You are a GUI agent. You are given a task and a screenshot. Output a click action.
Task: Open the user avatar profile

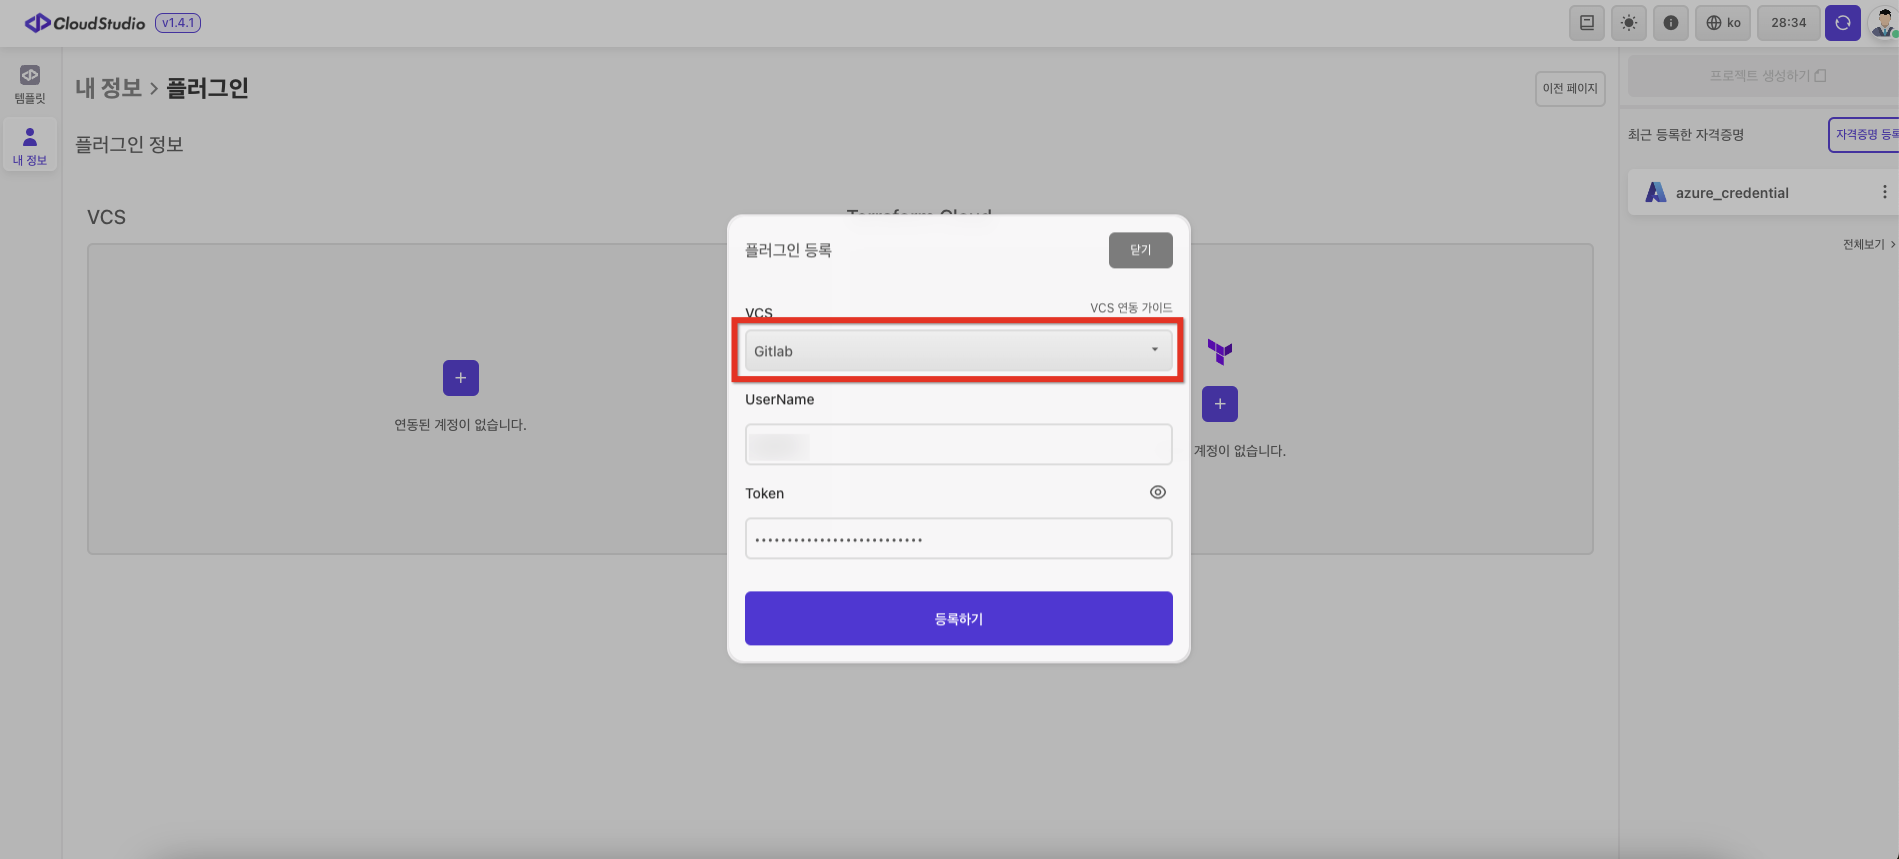tap(1883, 23)
